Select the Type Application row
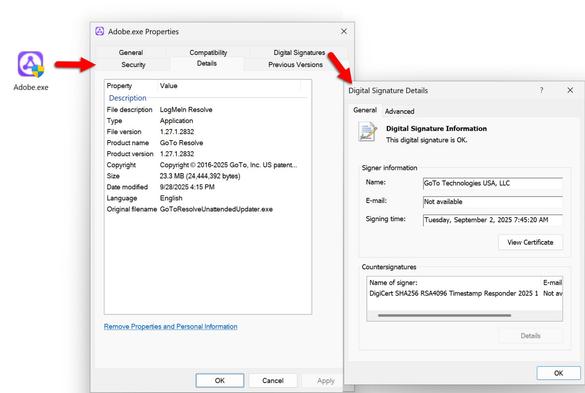Image resolution: width=585 pixels, height=393 pixels. click(x=208, y=121)
